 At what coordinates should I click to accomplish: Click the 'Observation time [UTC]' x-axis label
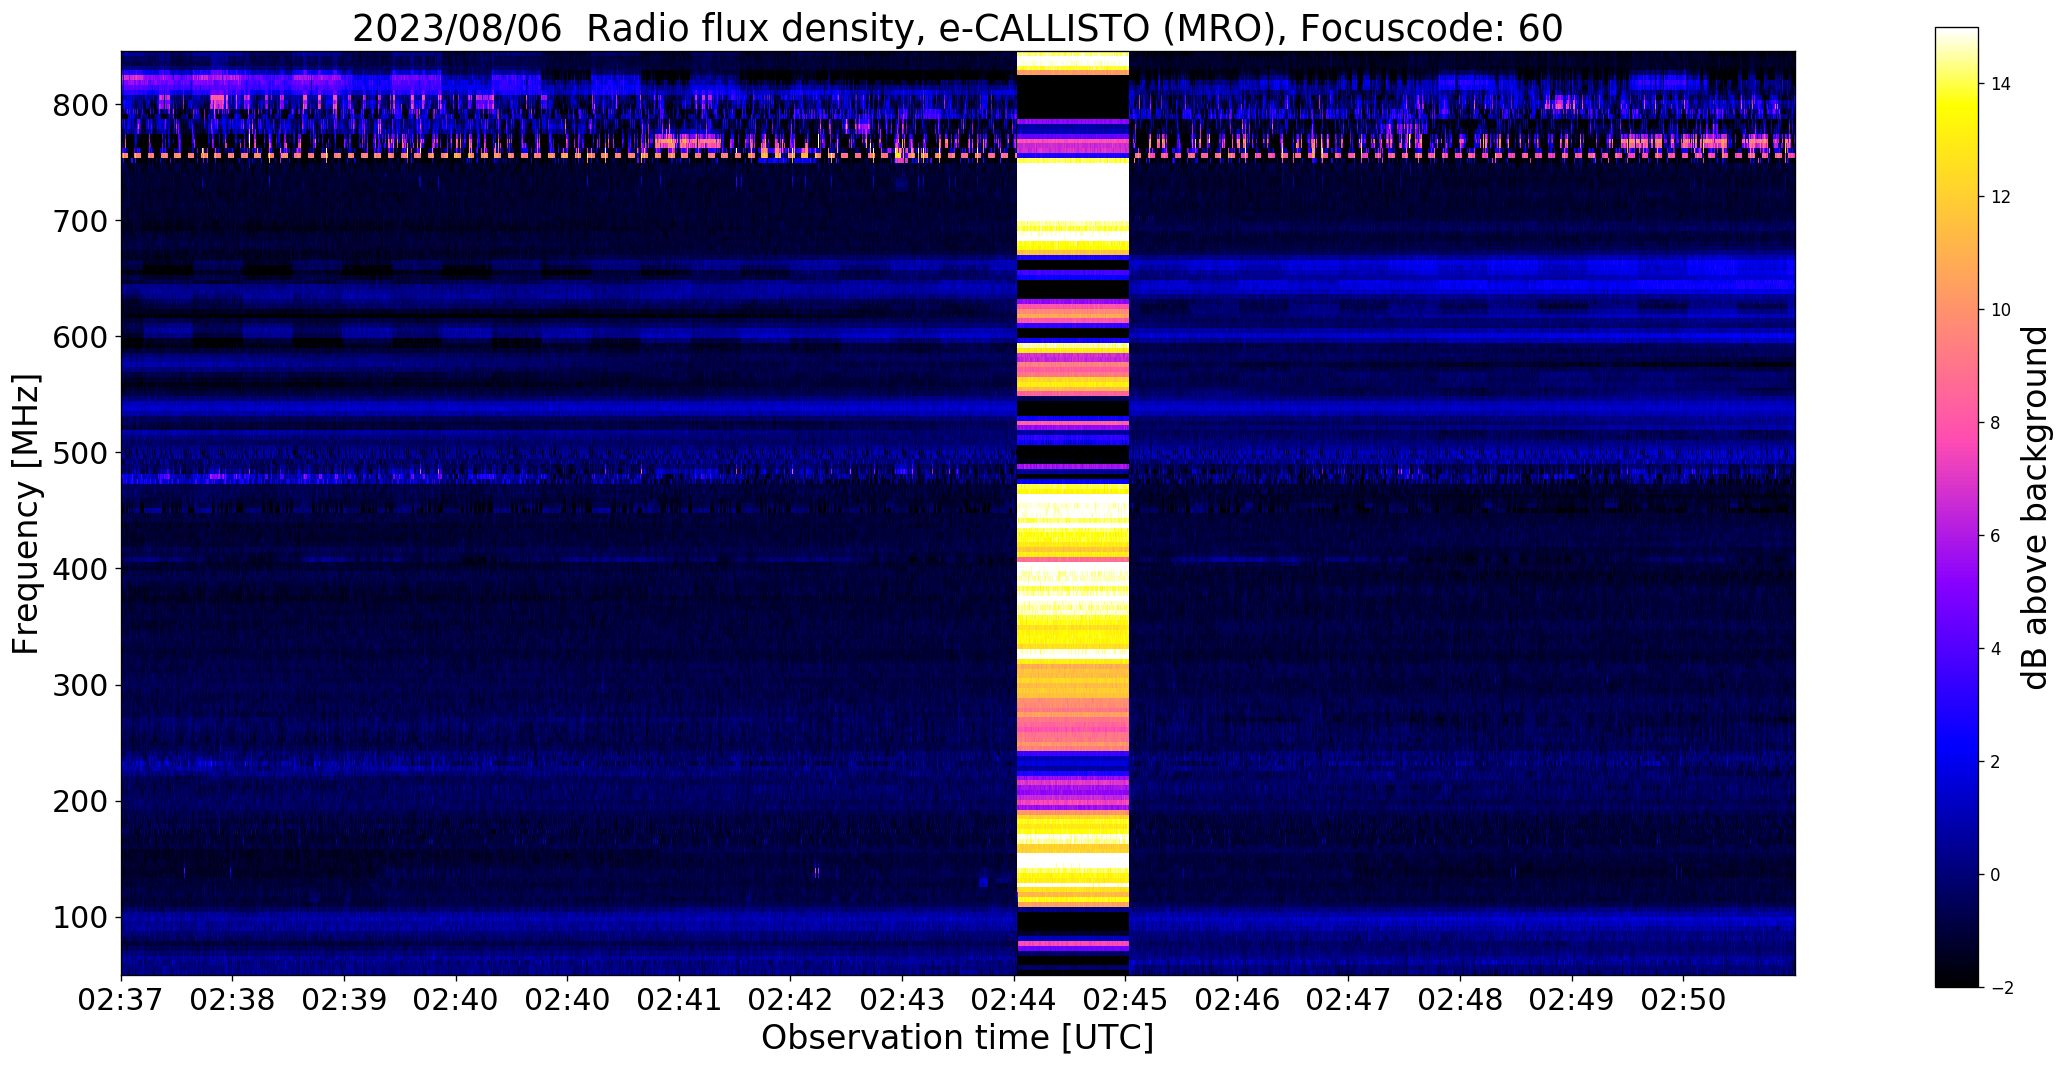point(957,1038)
